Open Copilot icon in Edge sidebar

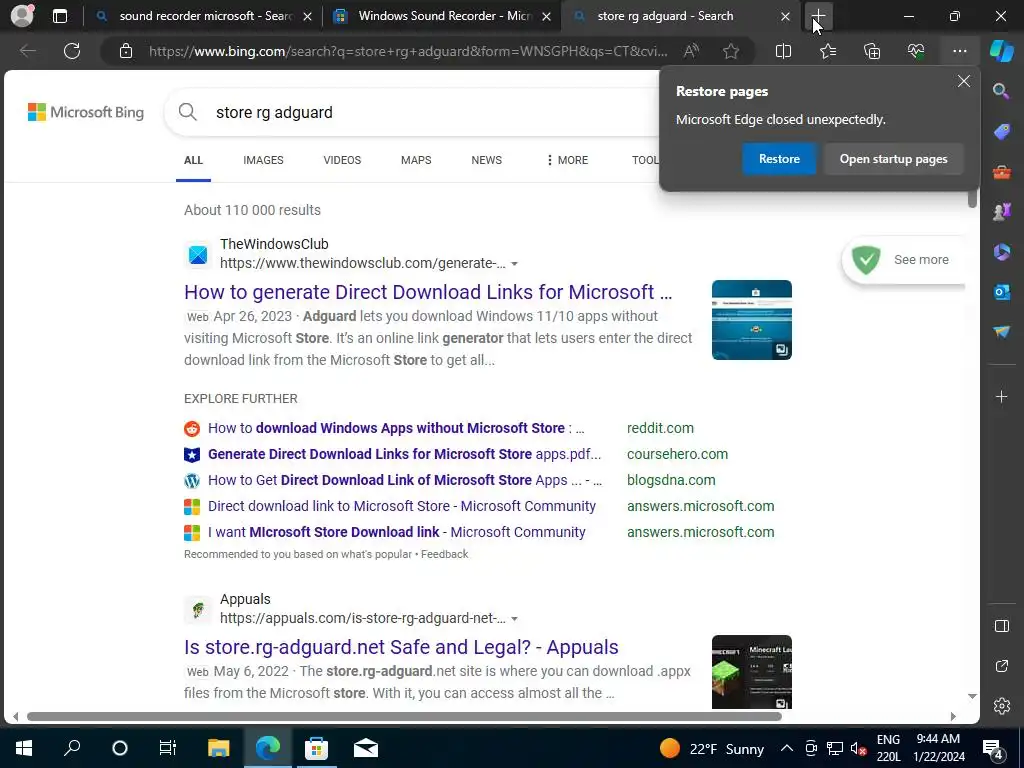[x=1002, y=51]
